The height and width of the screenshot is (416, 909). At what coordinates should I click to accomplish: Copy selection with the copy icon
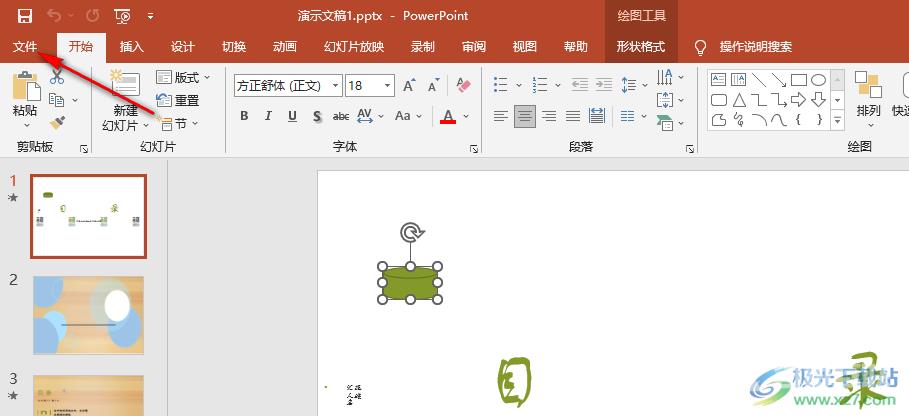[x=56, y=100]
